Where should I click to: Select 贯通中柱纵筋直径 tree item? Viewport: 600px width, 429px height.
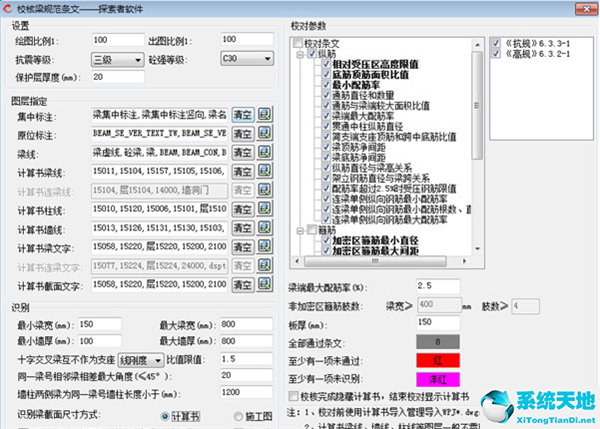pyautogui.click(x=367, y=126)
